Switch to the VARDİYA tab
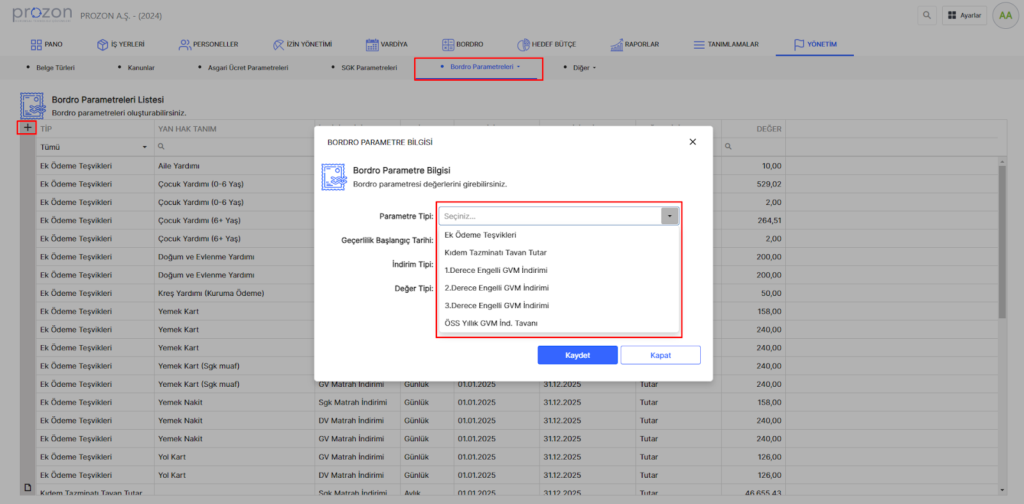 click(x=386, y=45)
